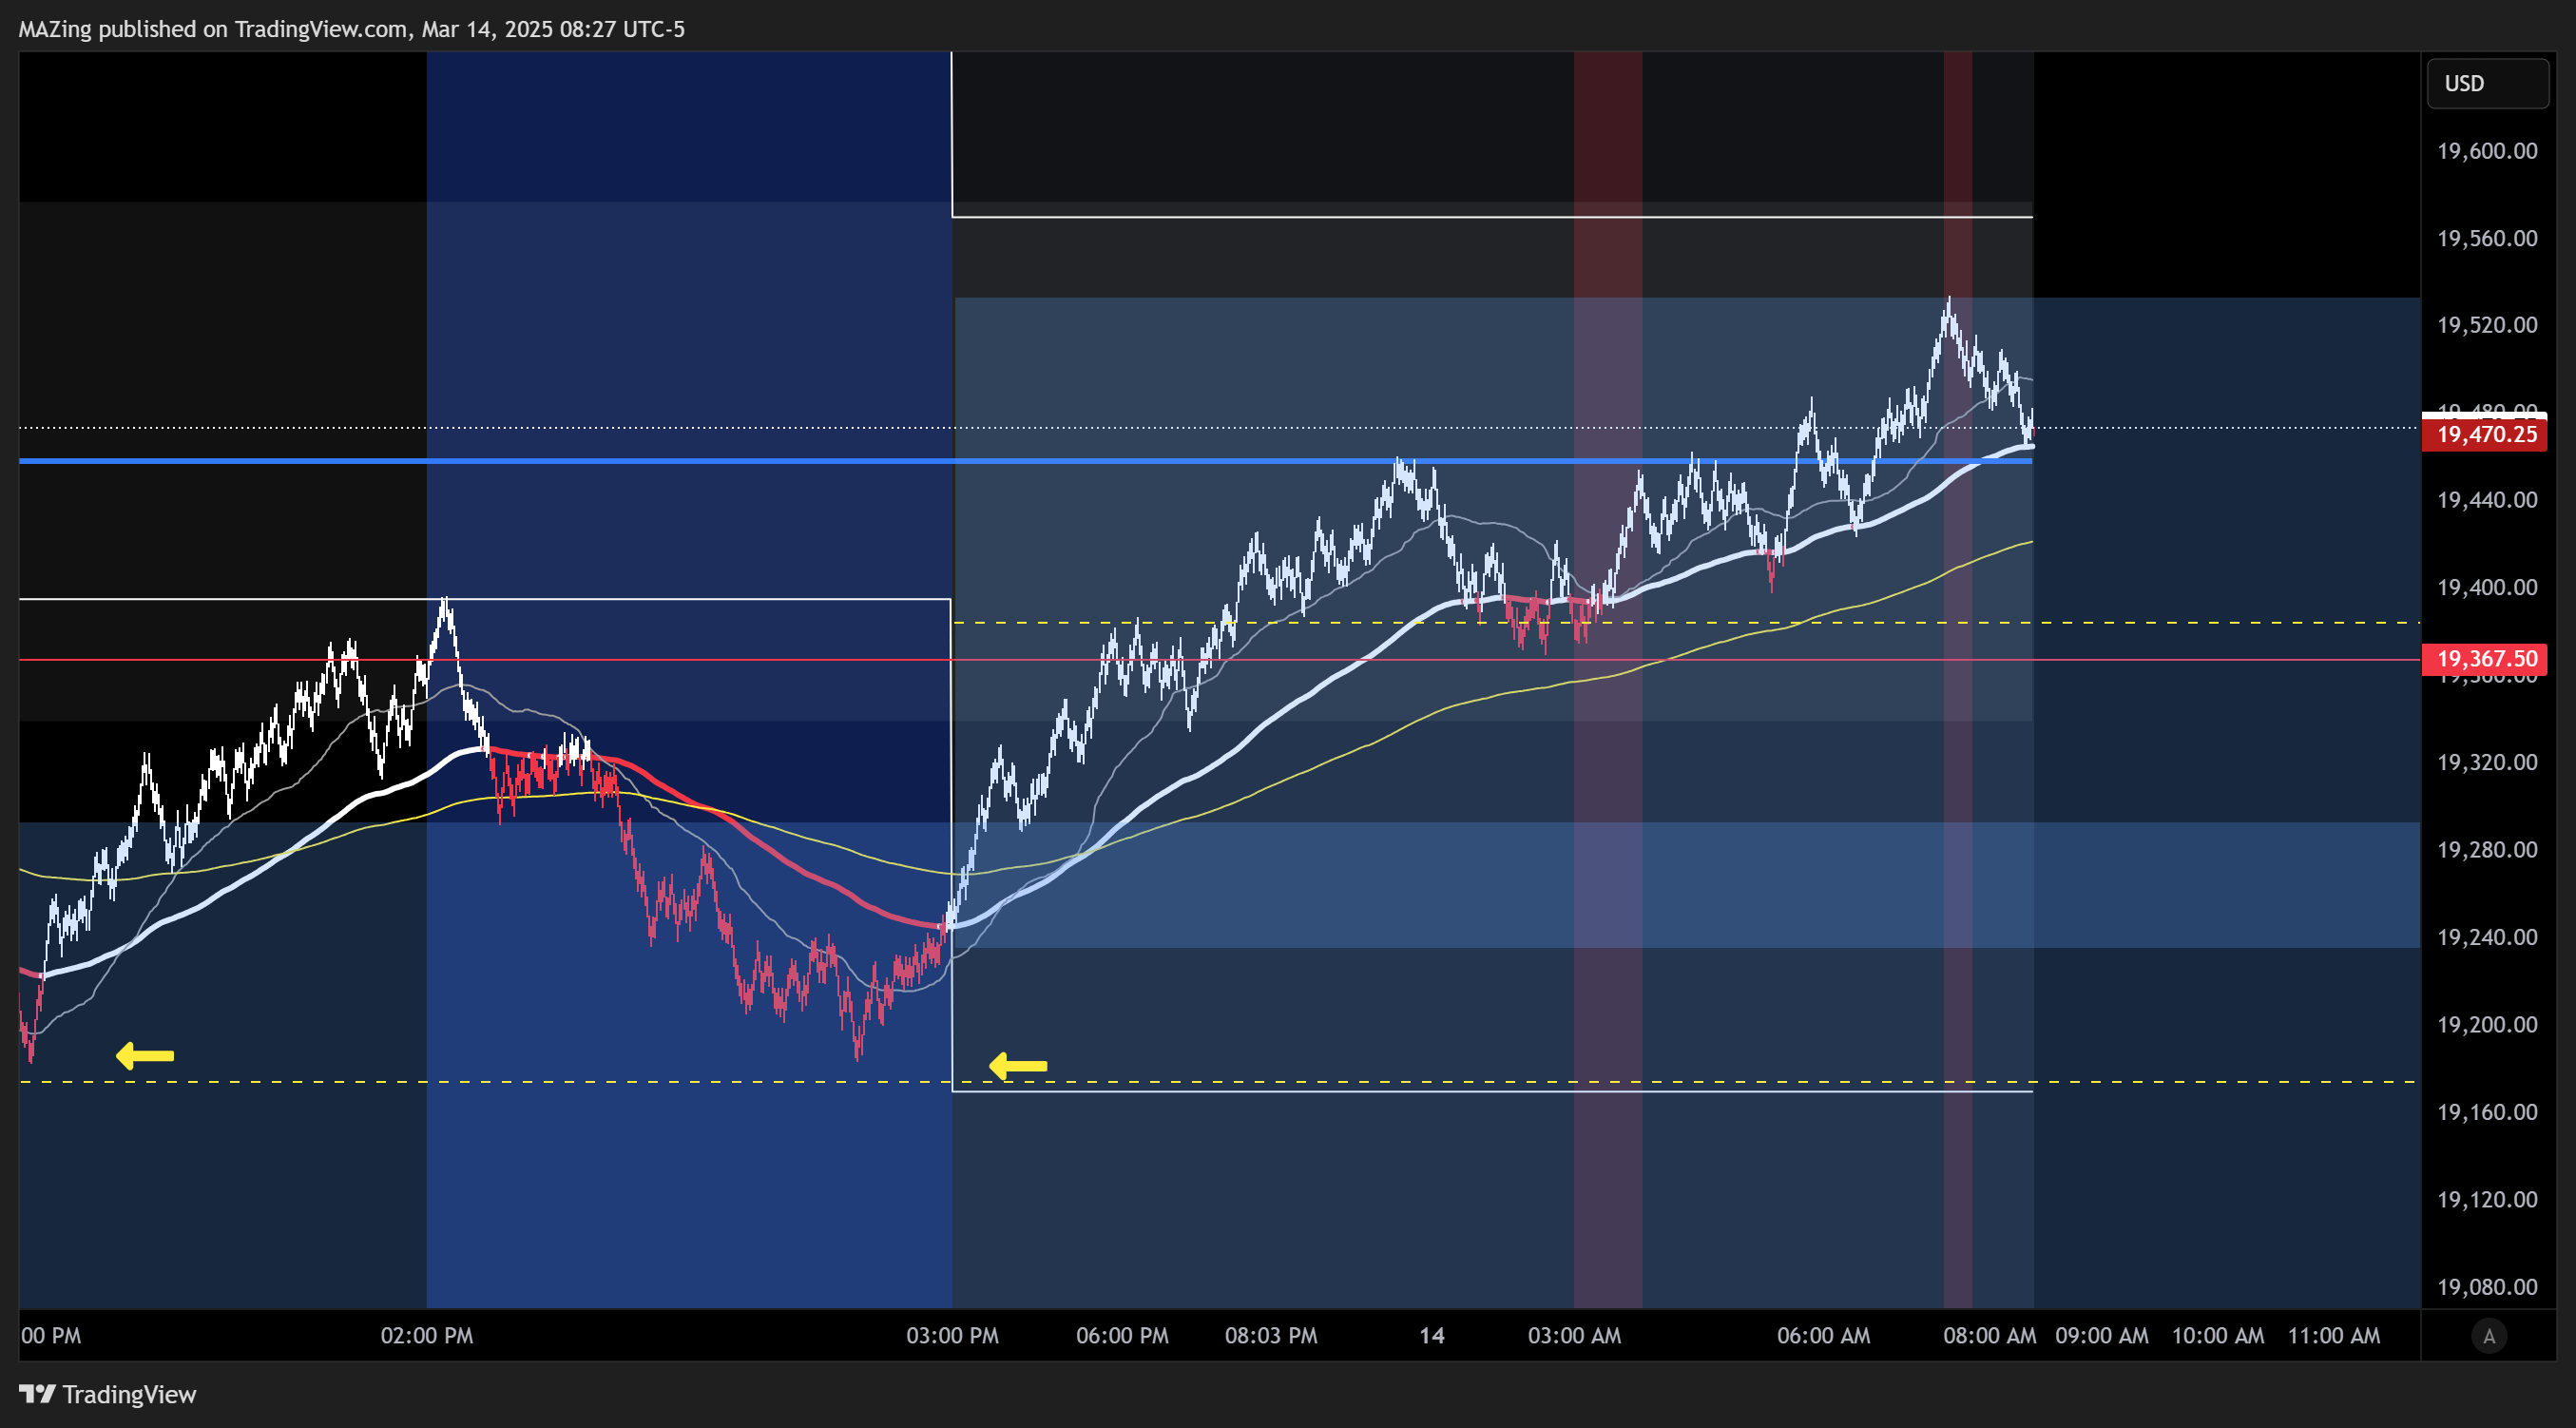Select the current price label 19,470.25

click(x=2485, y=434)
